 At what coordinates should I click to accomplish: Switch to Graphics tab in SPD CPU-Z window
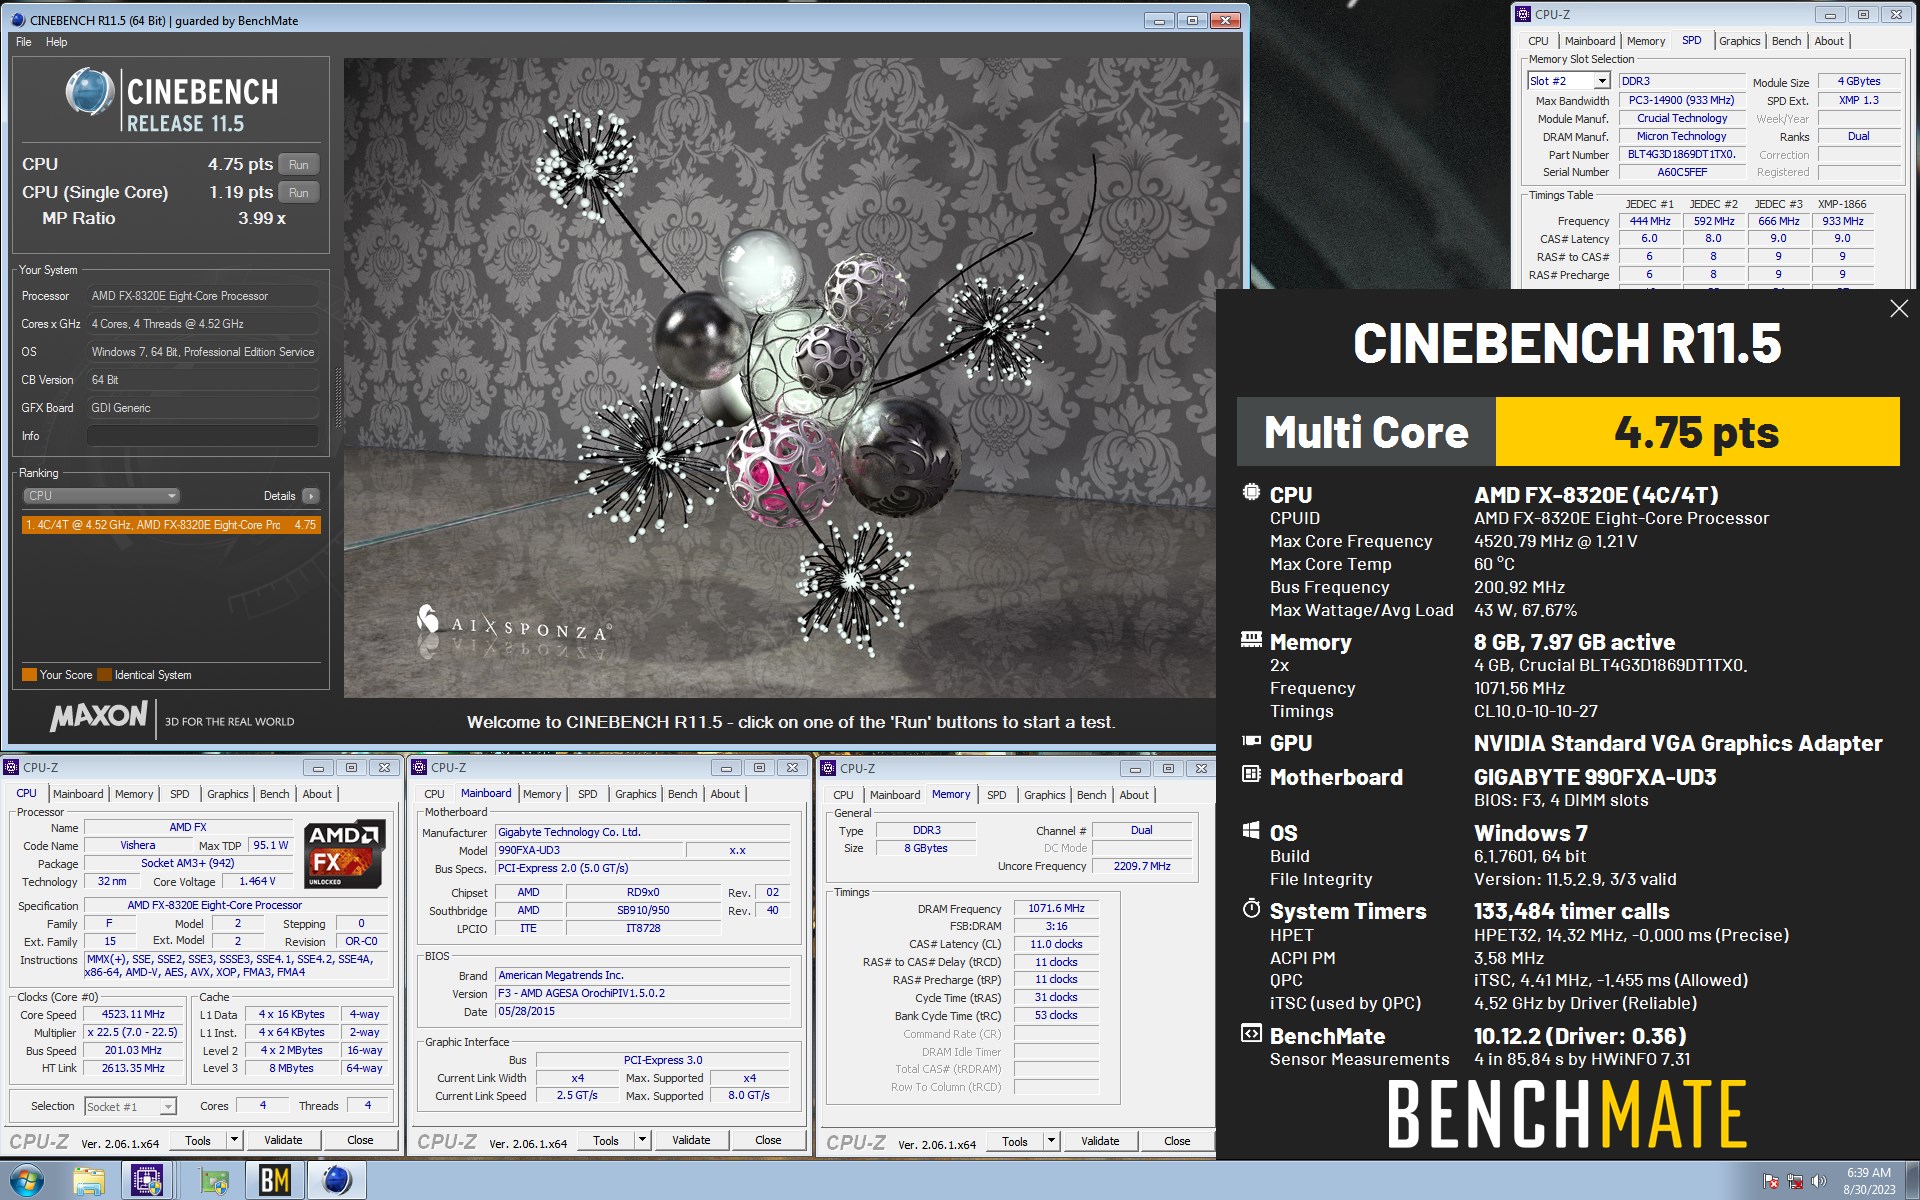pos(1739,41)
